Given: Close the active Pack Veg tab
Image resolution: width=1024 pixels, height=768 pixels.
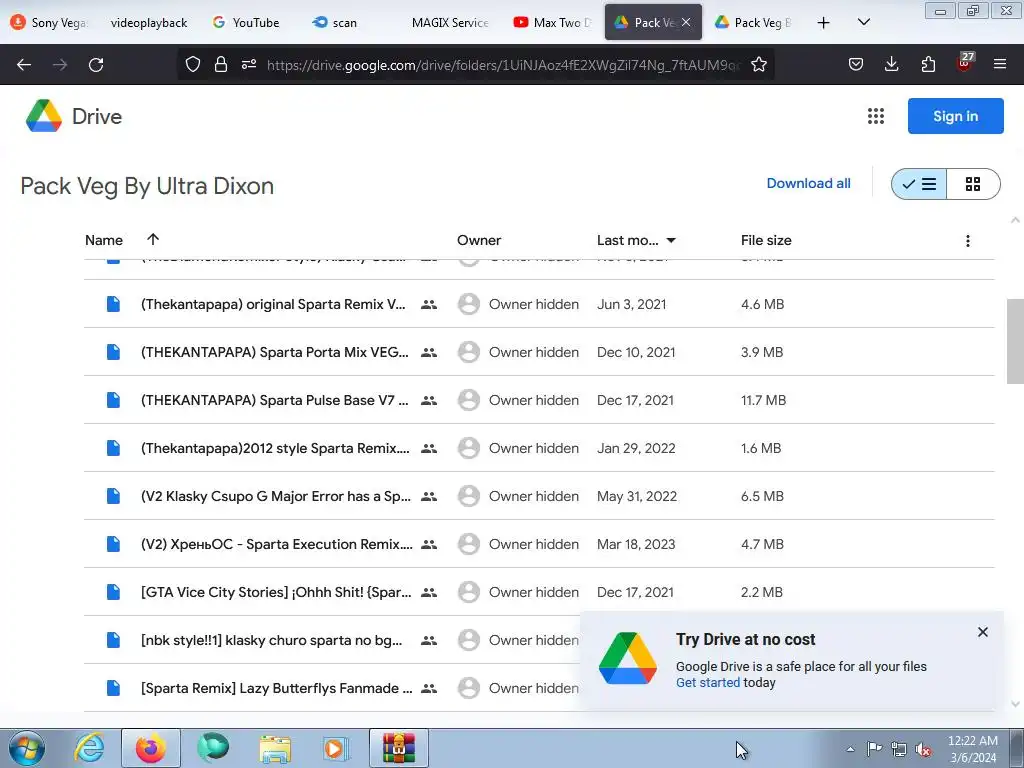Looking at the screenshot, I should coord(686,22).
